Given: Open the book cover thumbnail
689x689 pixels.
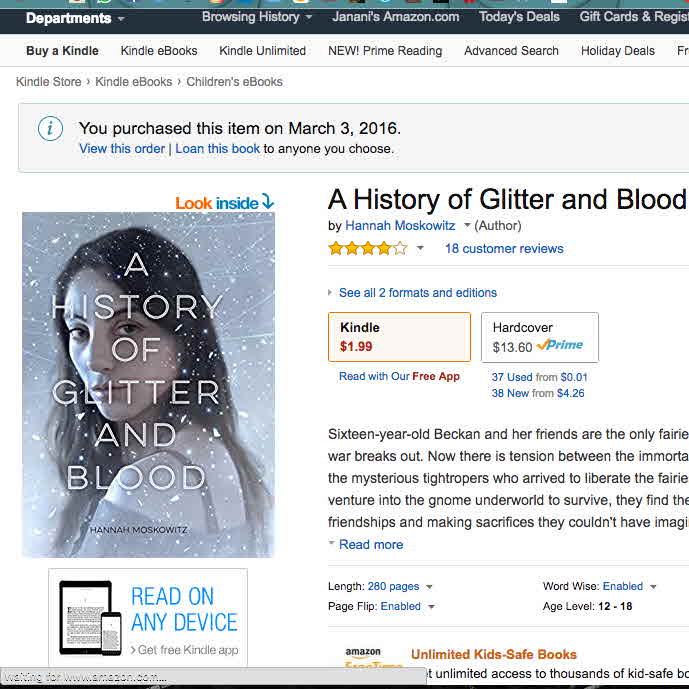Looking at the screenshot, I should (x=148, y=384).
